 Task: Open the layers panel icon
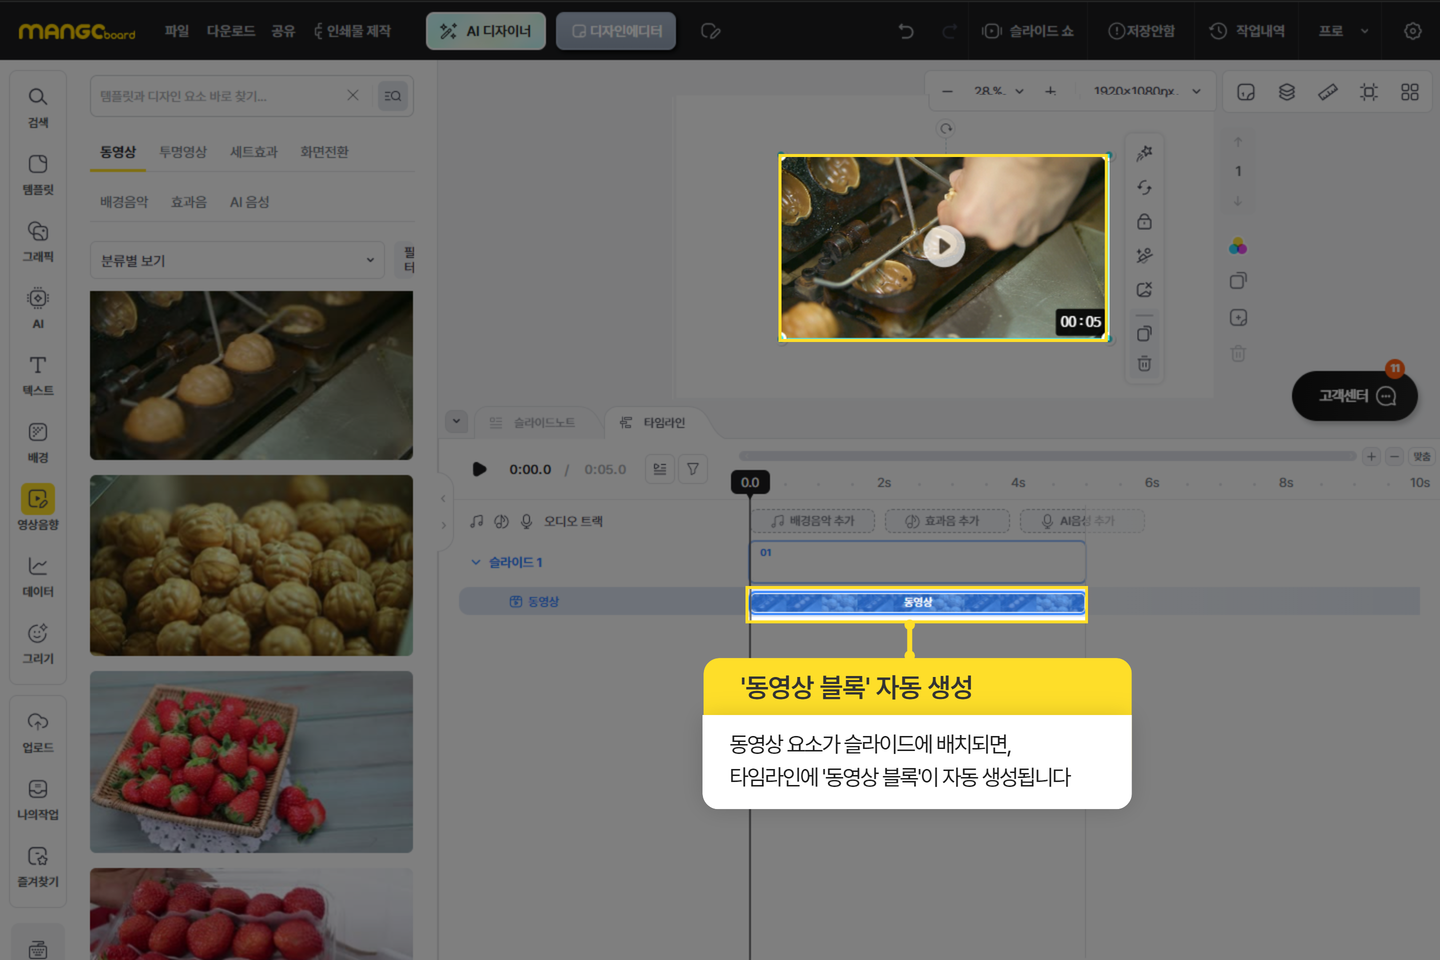click(1287, 92)
